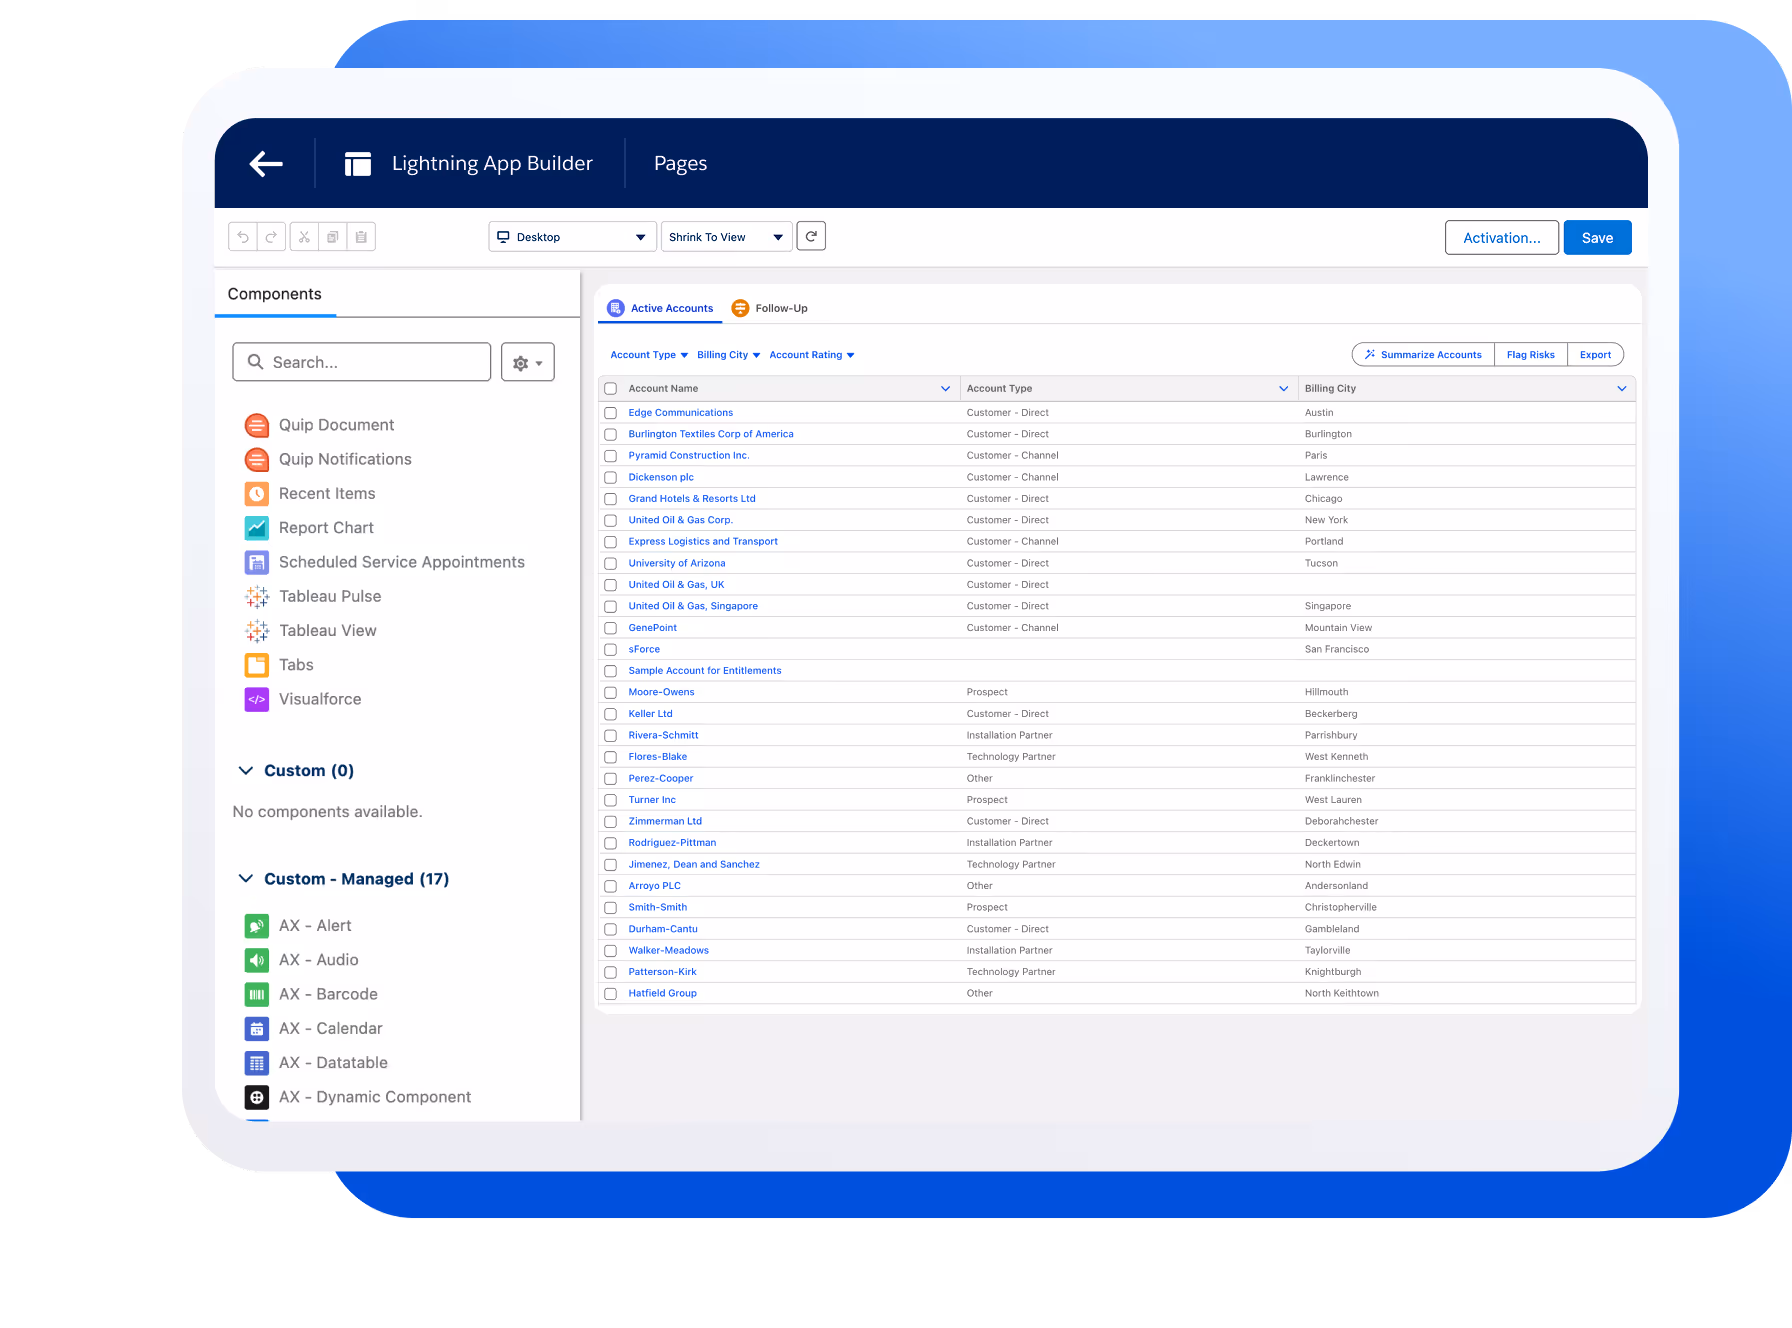The height and width of the screenshot is (1328, 1792).
Task: Select the Quip Document component icon
Action: click(x=257, y=425)
